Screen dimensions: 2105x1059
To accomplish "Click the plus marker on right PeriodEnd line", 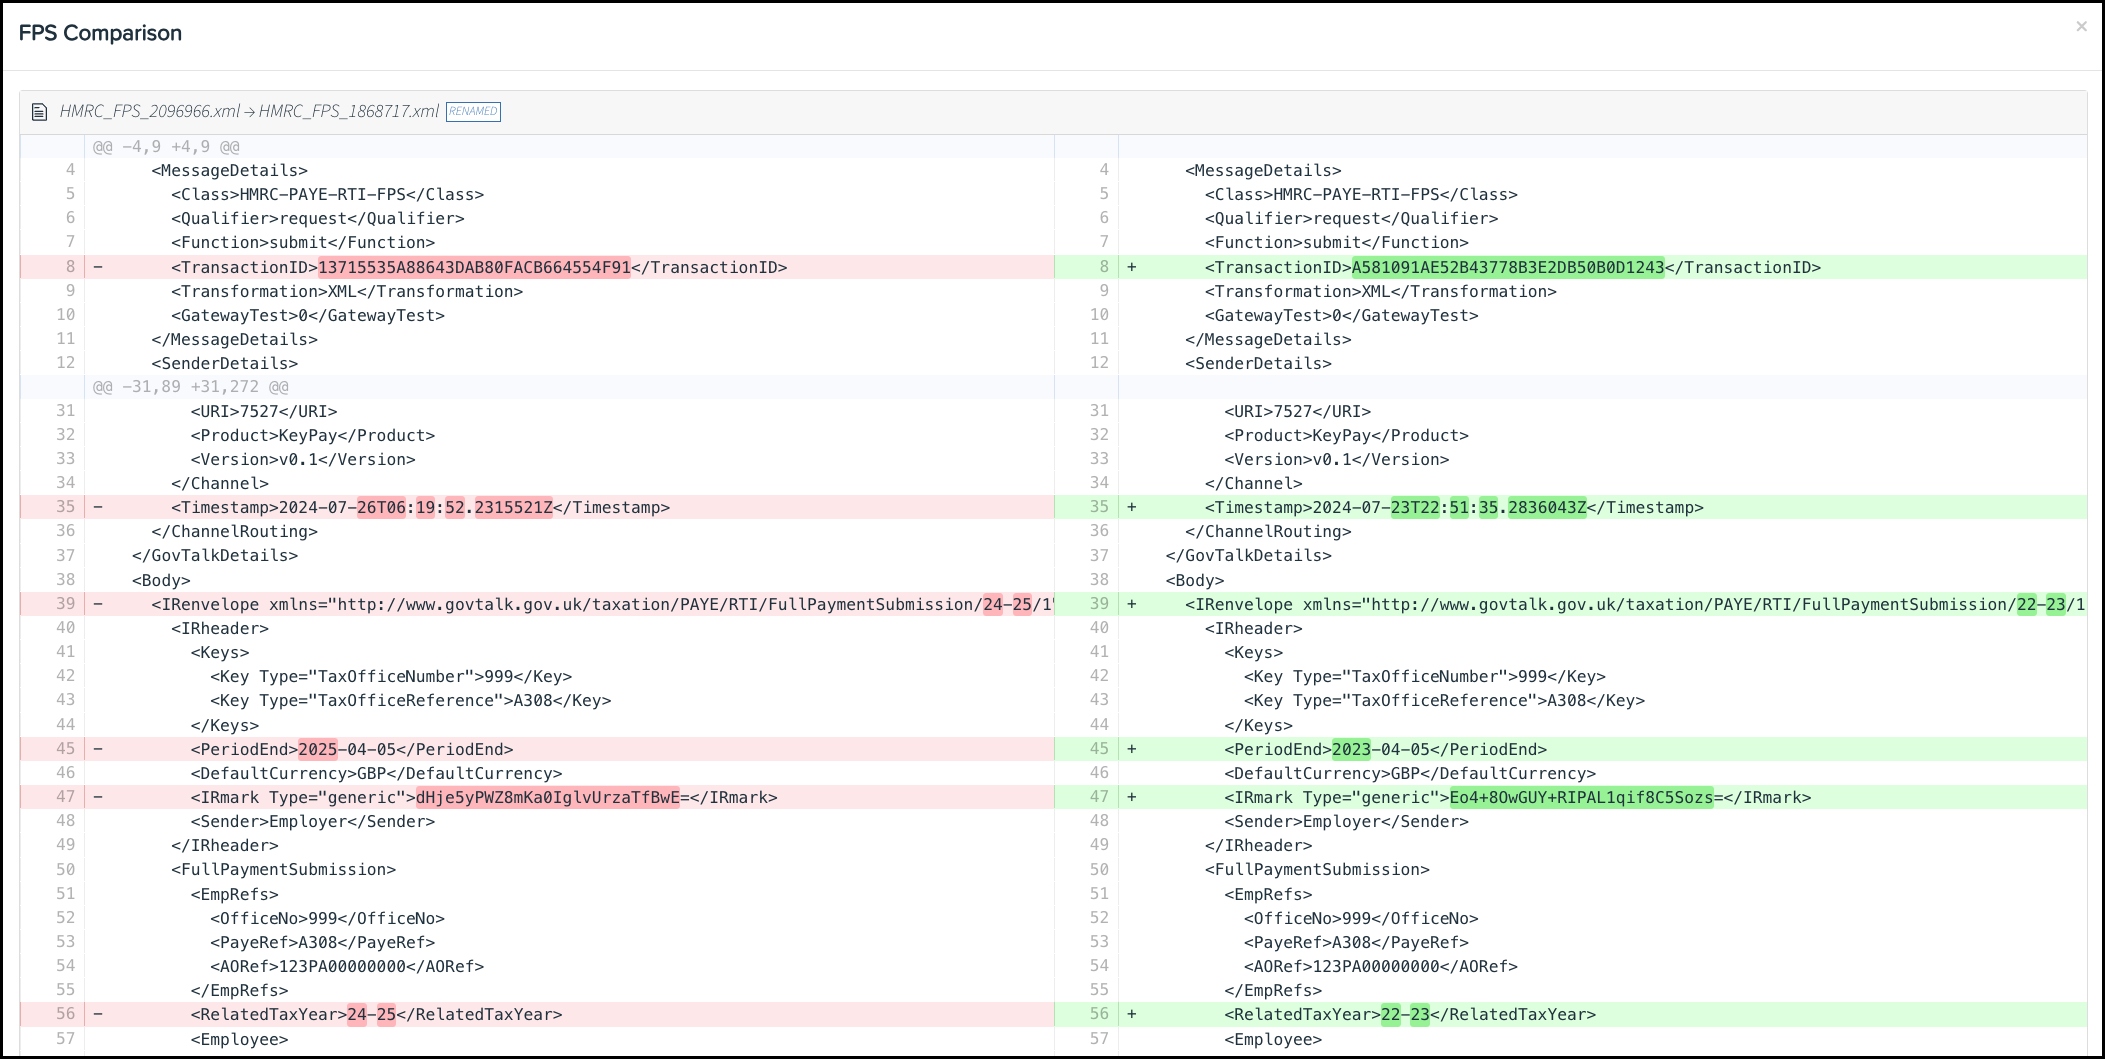I will tap(1132, 749).
